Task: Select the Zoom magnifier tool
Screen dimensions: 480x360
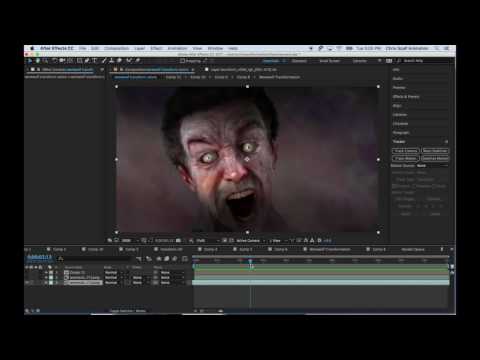Action: 45,61
